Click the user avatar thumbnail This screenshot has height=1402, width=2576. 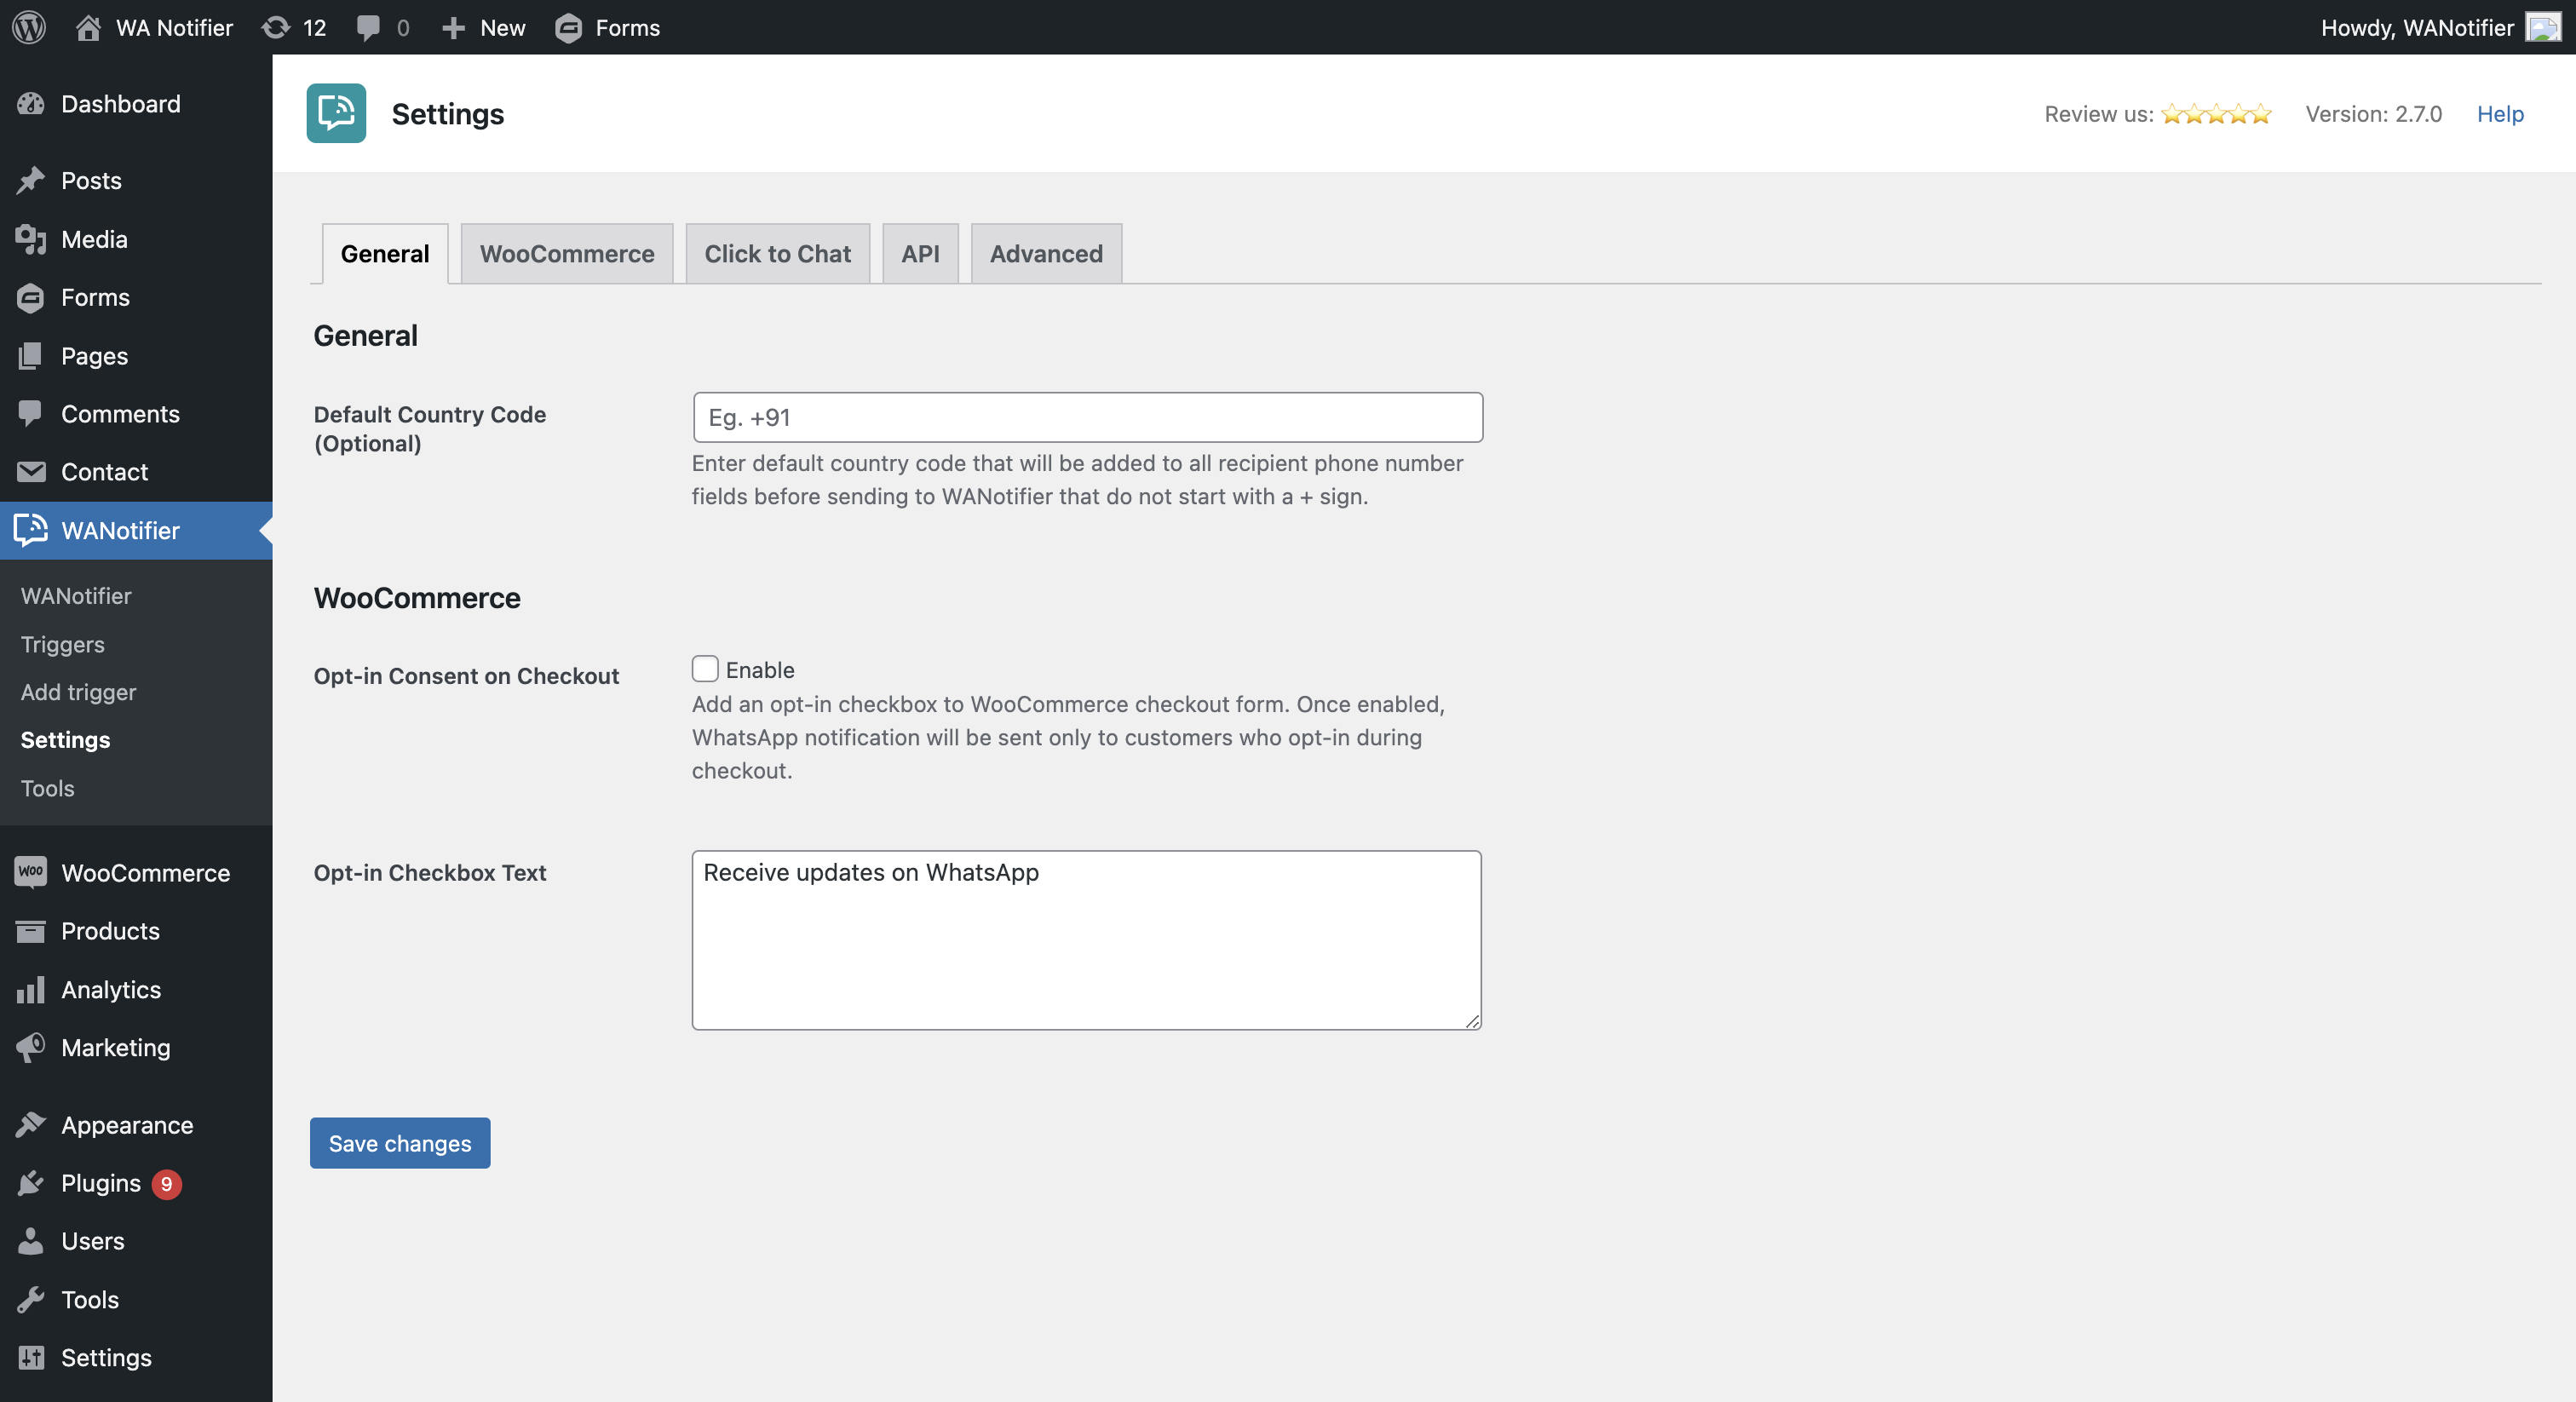(2543, 27)
